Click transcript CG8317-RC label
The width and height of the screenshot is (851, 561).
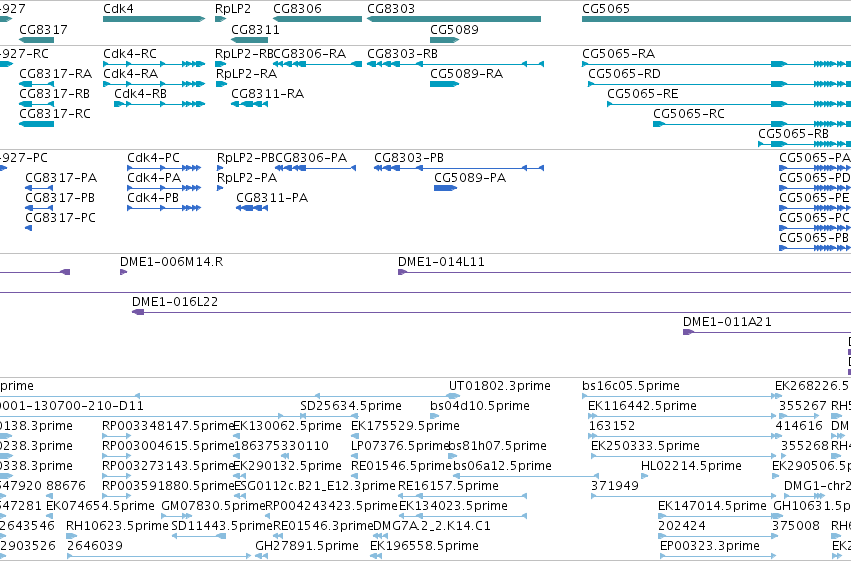click(55, 114)
